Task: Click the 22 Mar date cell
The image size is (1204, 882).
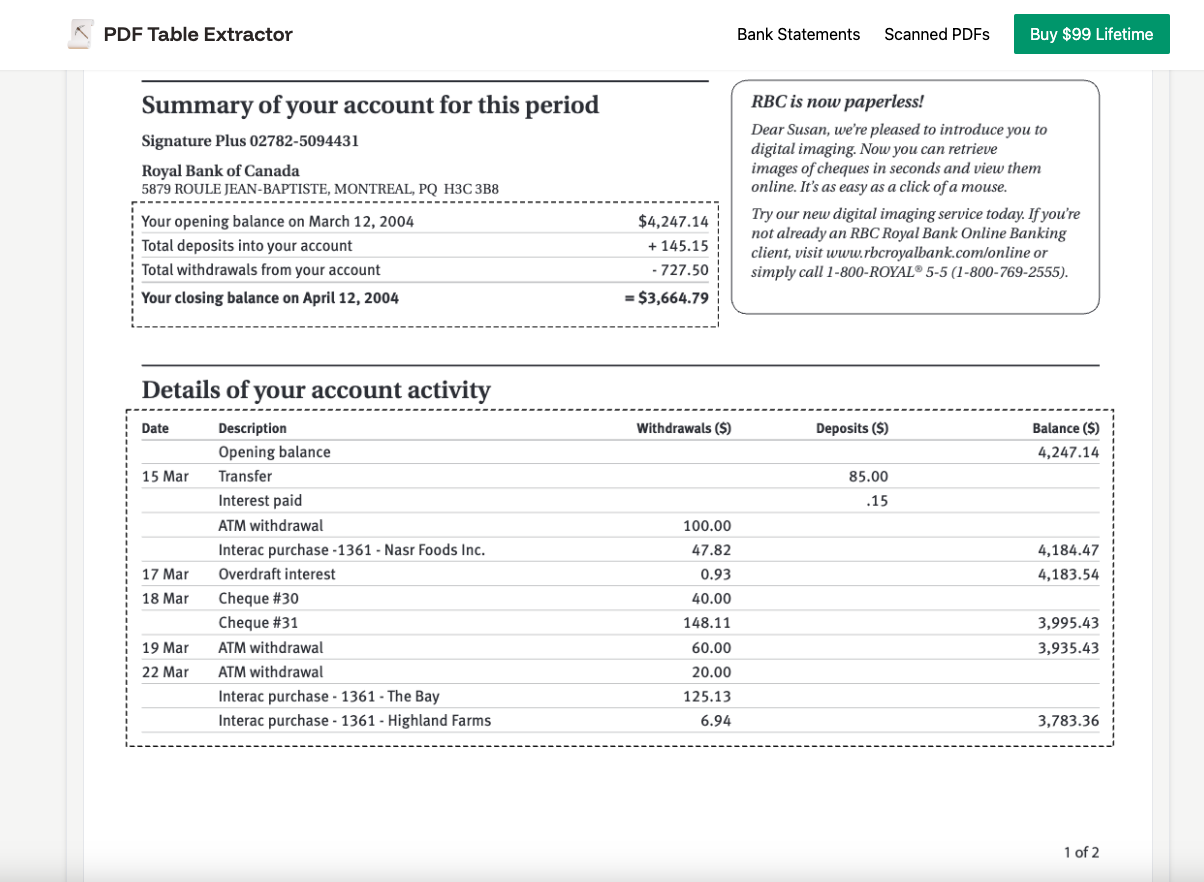Action: point(165,672)
